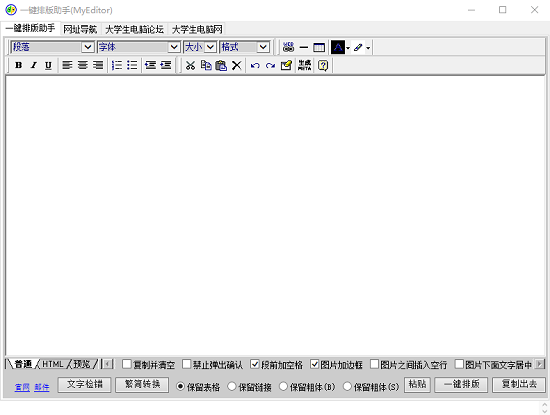Viewport: 550px width, 415px height.
Task: Click the 文字检错 button
Action: [x=85, y=384]
